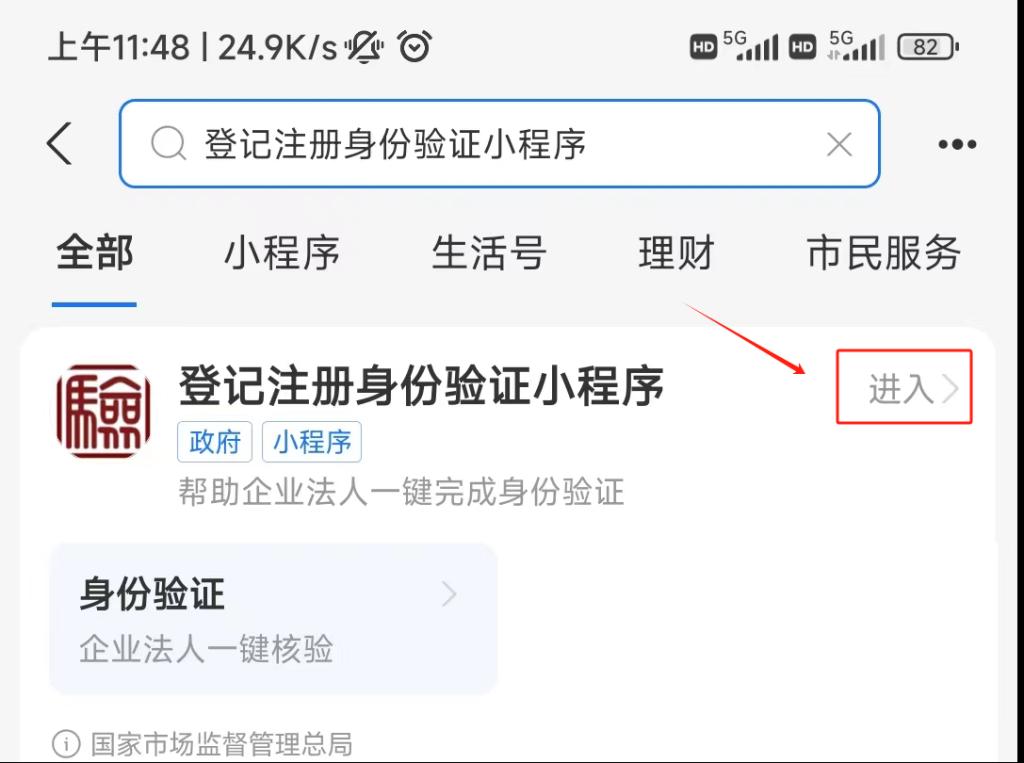Tap the 政府 tag label
This screenshot has height=763, width=1024.
pyautogui.click(x=215, y=442)
